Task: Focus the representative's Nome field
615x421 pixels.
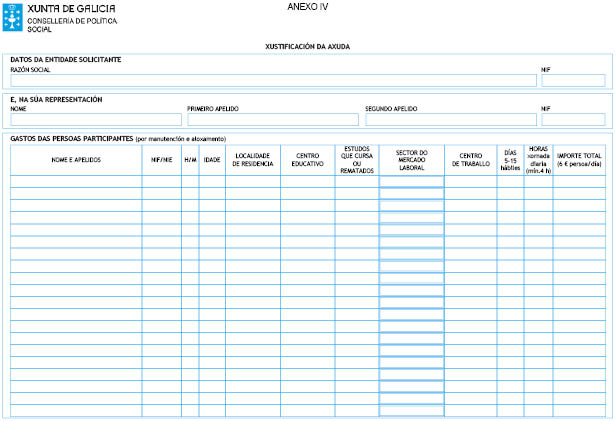Action: [95, 120]
